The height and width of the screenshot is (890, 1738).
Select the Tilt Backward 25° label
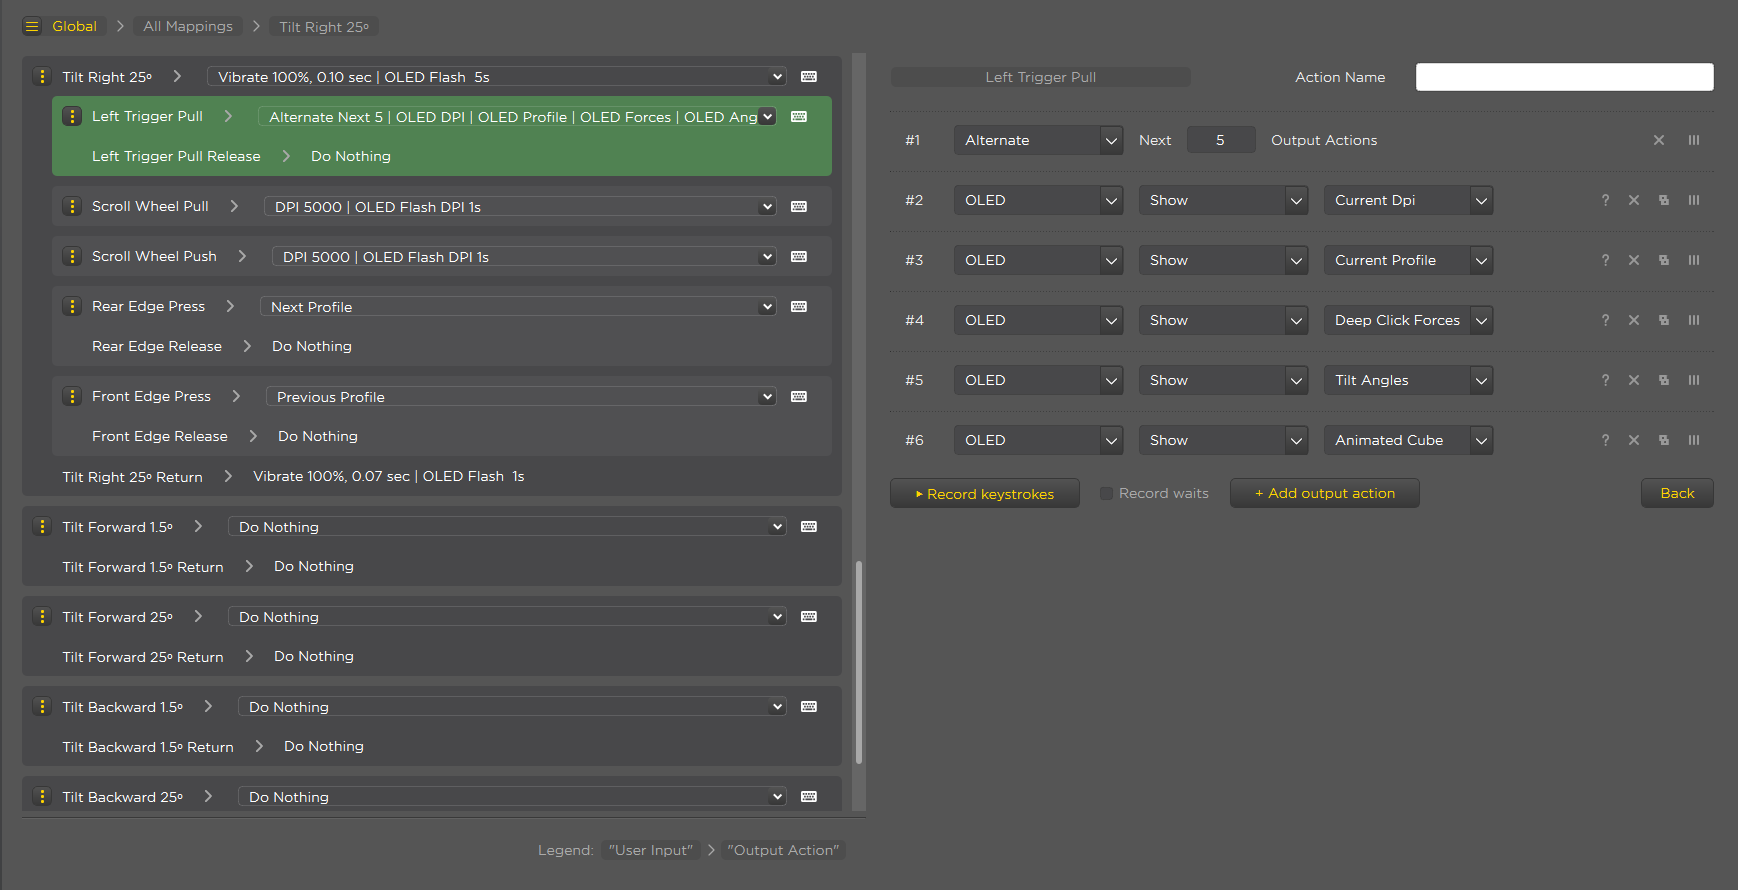tap(123, 797)
